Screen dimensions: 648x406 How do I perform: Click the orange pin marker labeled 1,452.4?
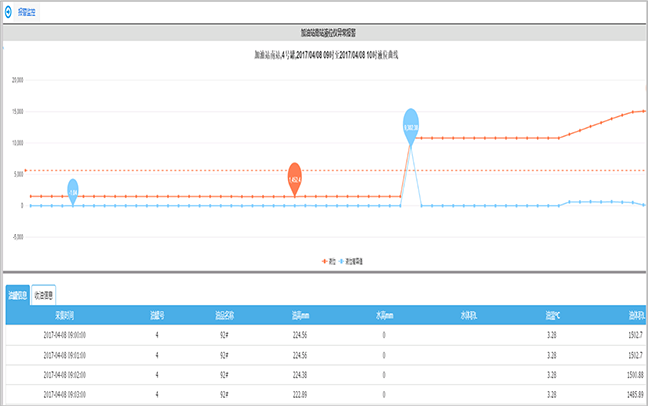click(294, 177)
